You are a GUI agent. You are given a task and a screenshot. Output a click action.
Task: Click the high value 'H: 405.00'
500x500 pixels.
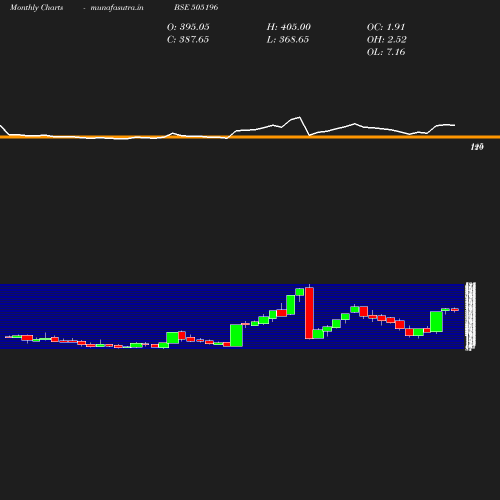click(289, 27)
